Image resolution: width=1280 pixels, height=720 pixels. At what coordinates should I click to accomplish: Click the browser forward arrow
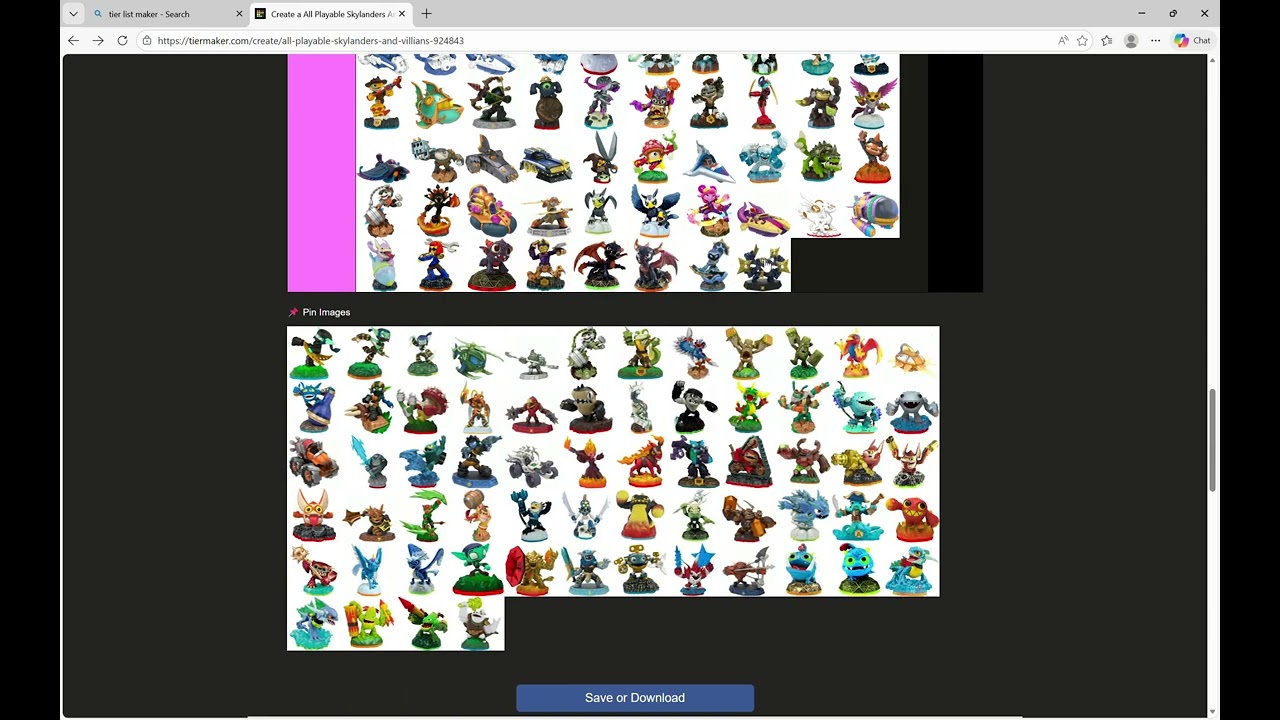(x=98, y=40)
